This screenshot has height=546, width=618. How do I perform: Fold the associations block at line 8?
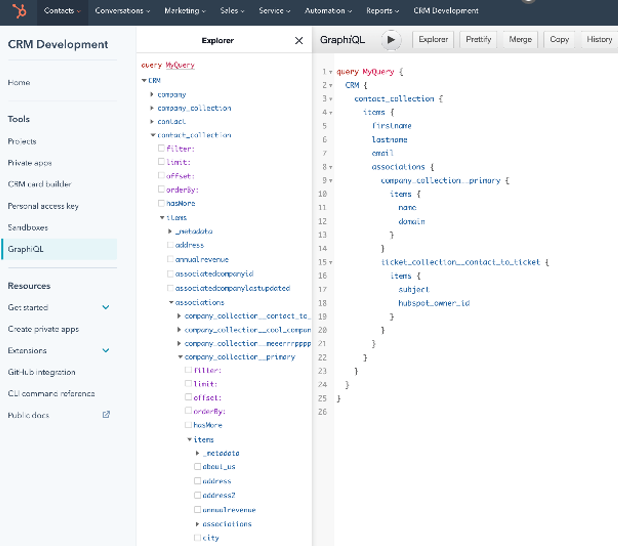pyautogui.click(x=330, y=167)
